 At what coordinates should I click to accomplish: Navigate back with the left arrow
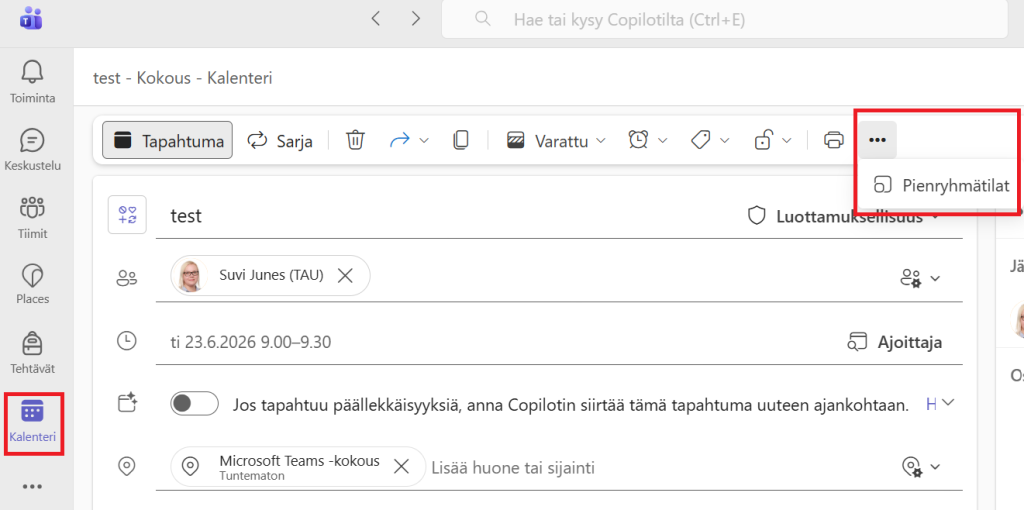pyautogui.click(x=375, y=18)
